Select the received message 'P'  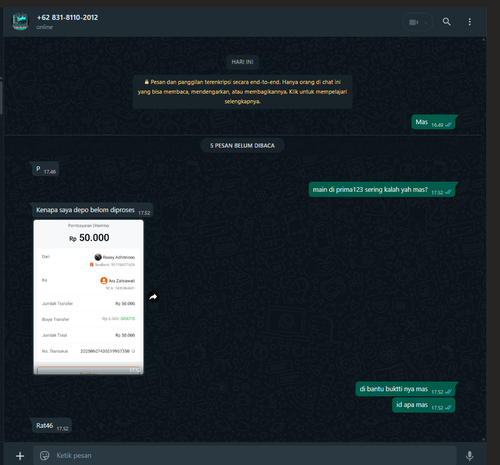(45, 169)
